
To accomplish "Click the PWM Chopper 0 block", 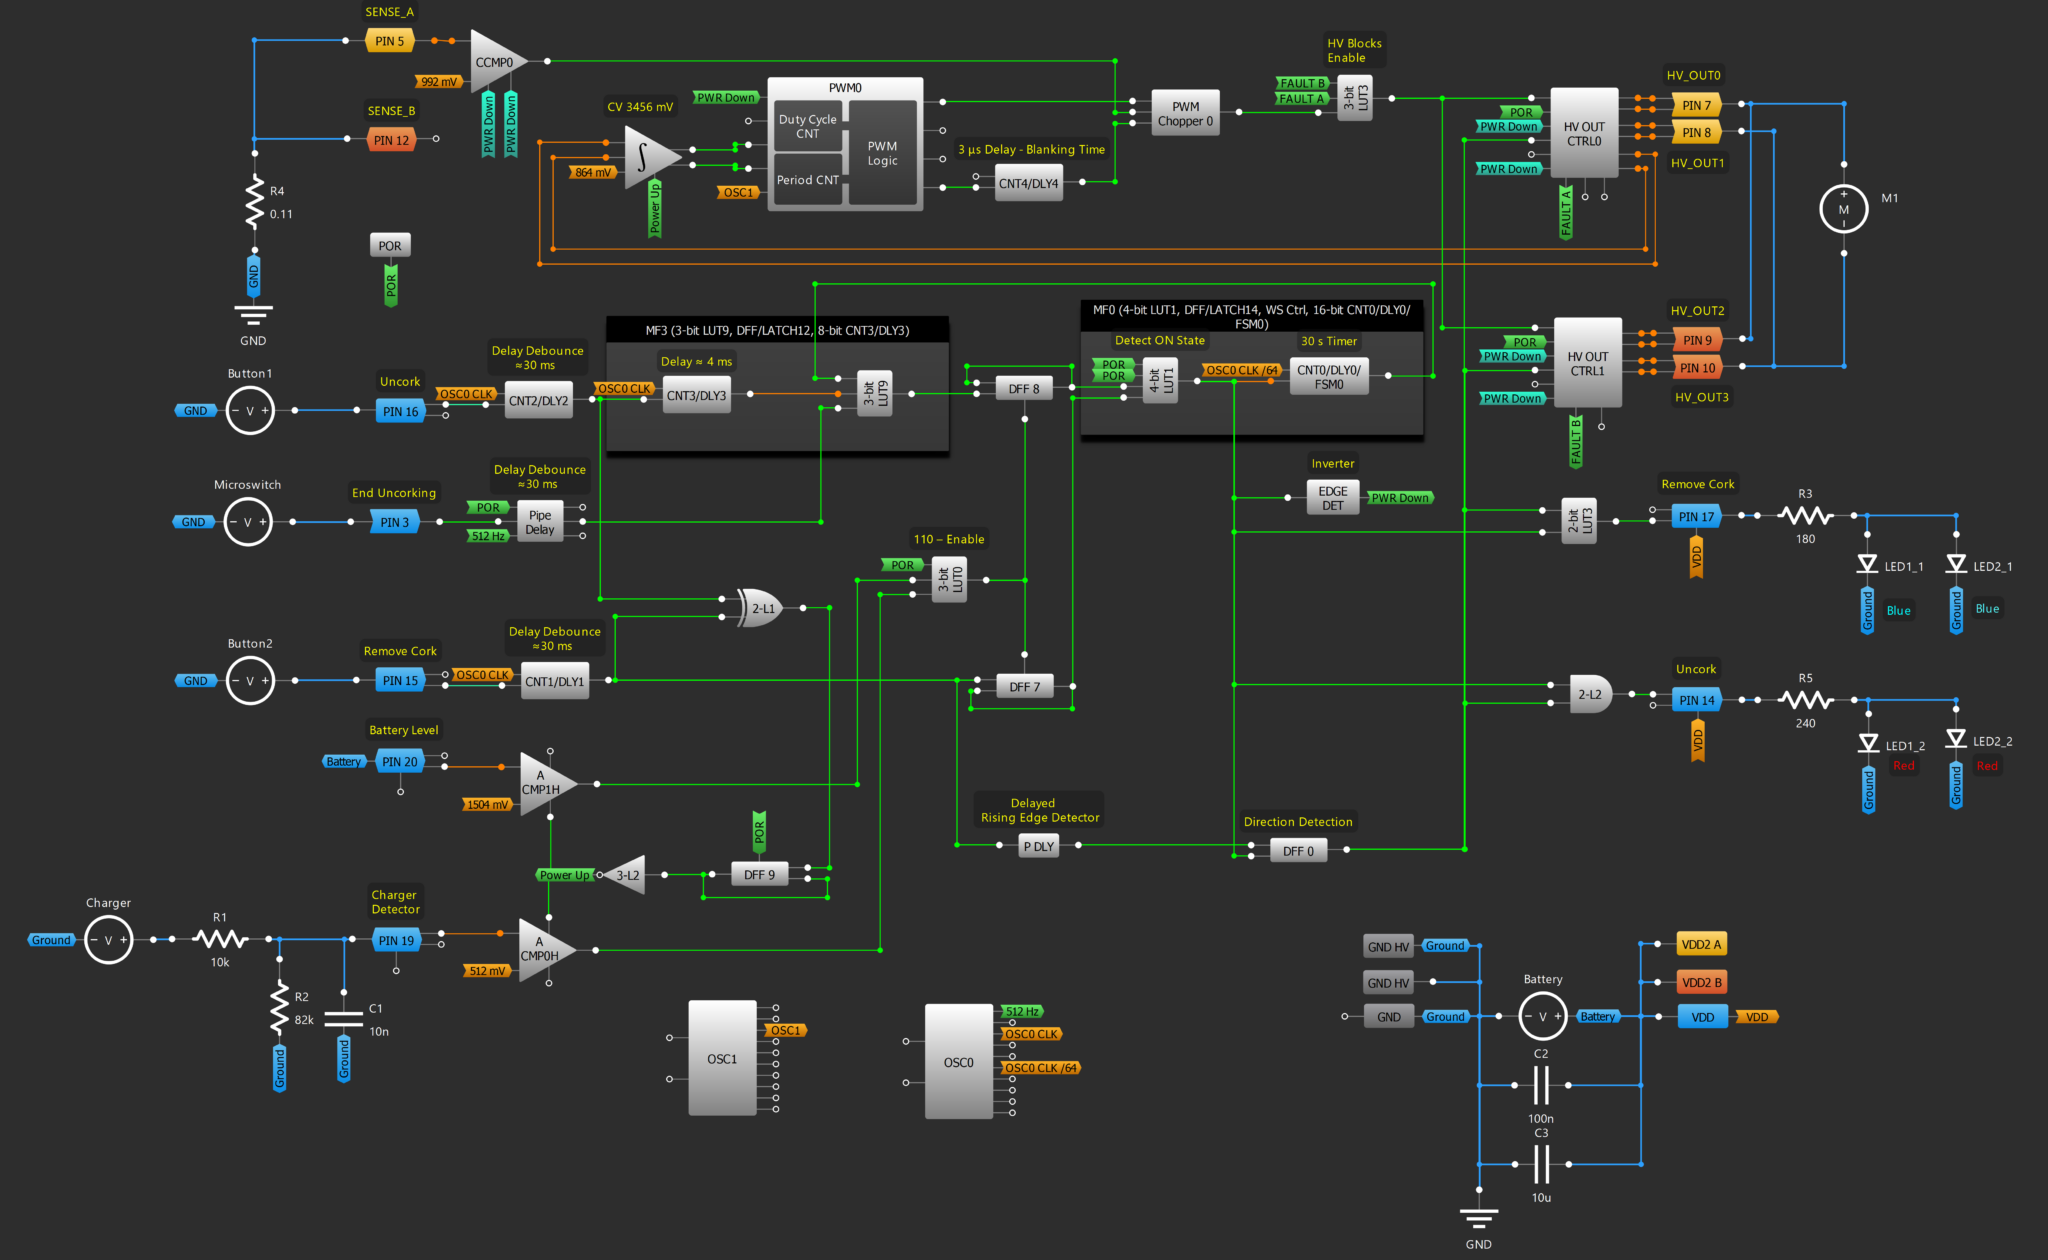I will point(1185,114).
